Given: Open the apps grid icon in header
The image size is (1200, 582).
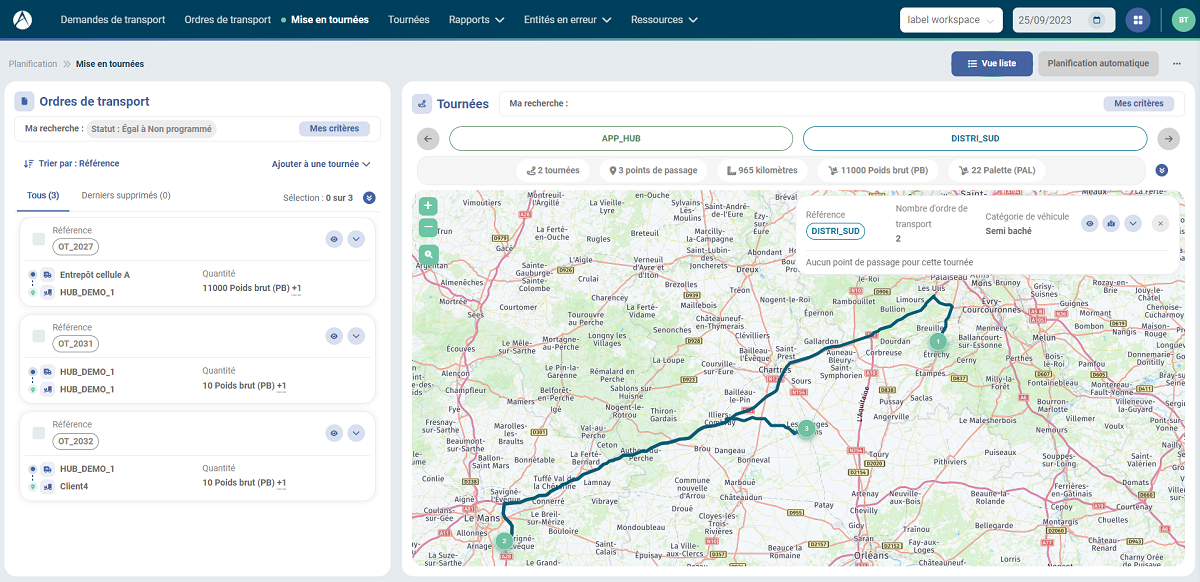Looking at the screenshot, I should (1137, 20).
